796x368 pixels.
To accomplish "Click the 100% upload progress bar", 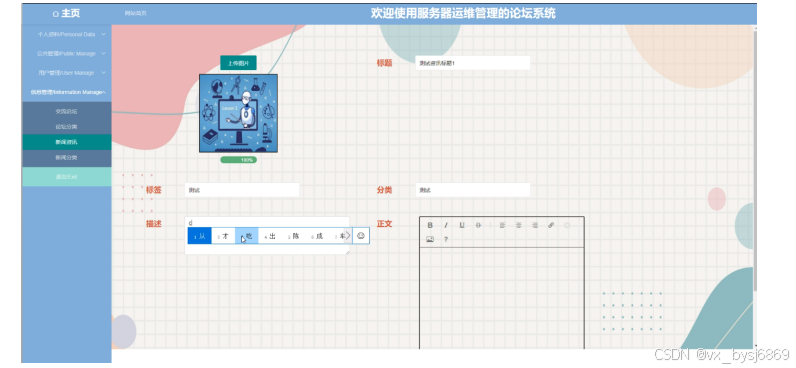I will click(x=238, y=160).
